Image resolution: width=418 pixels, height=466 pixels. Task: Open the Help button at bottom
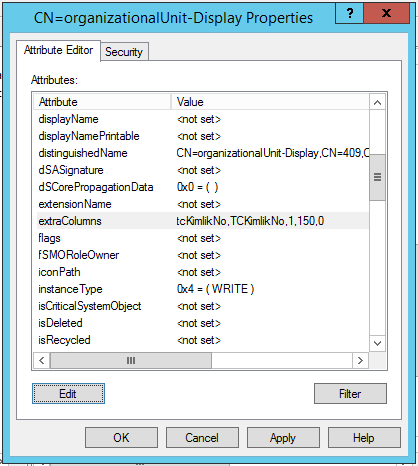(364, 438)
